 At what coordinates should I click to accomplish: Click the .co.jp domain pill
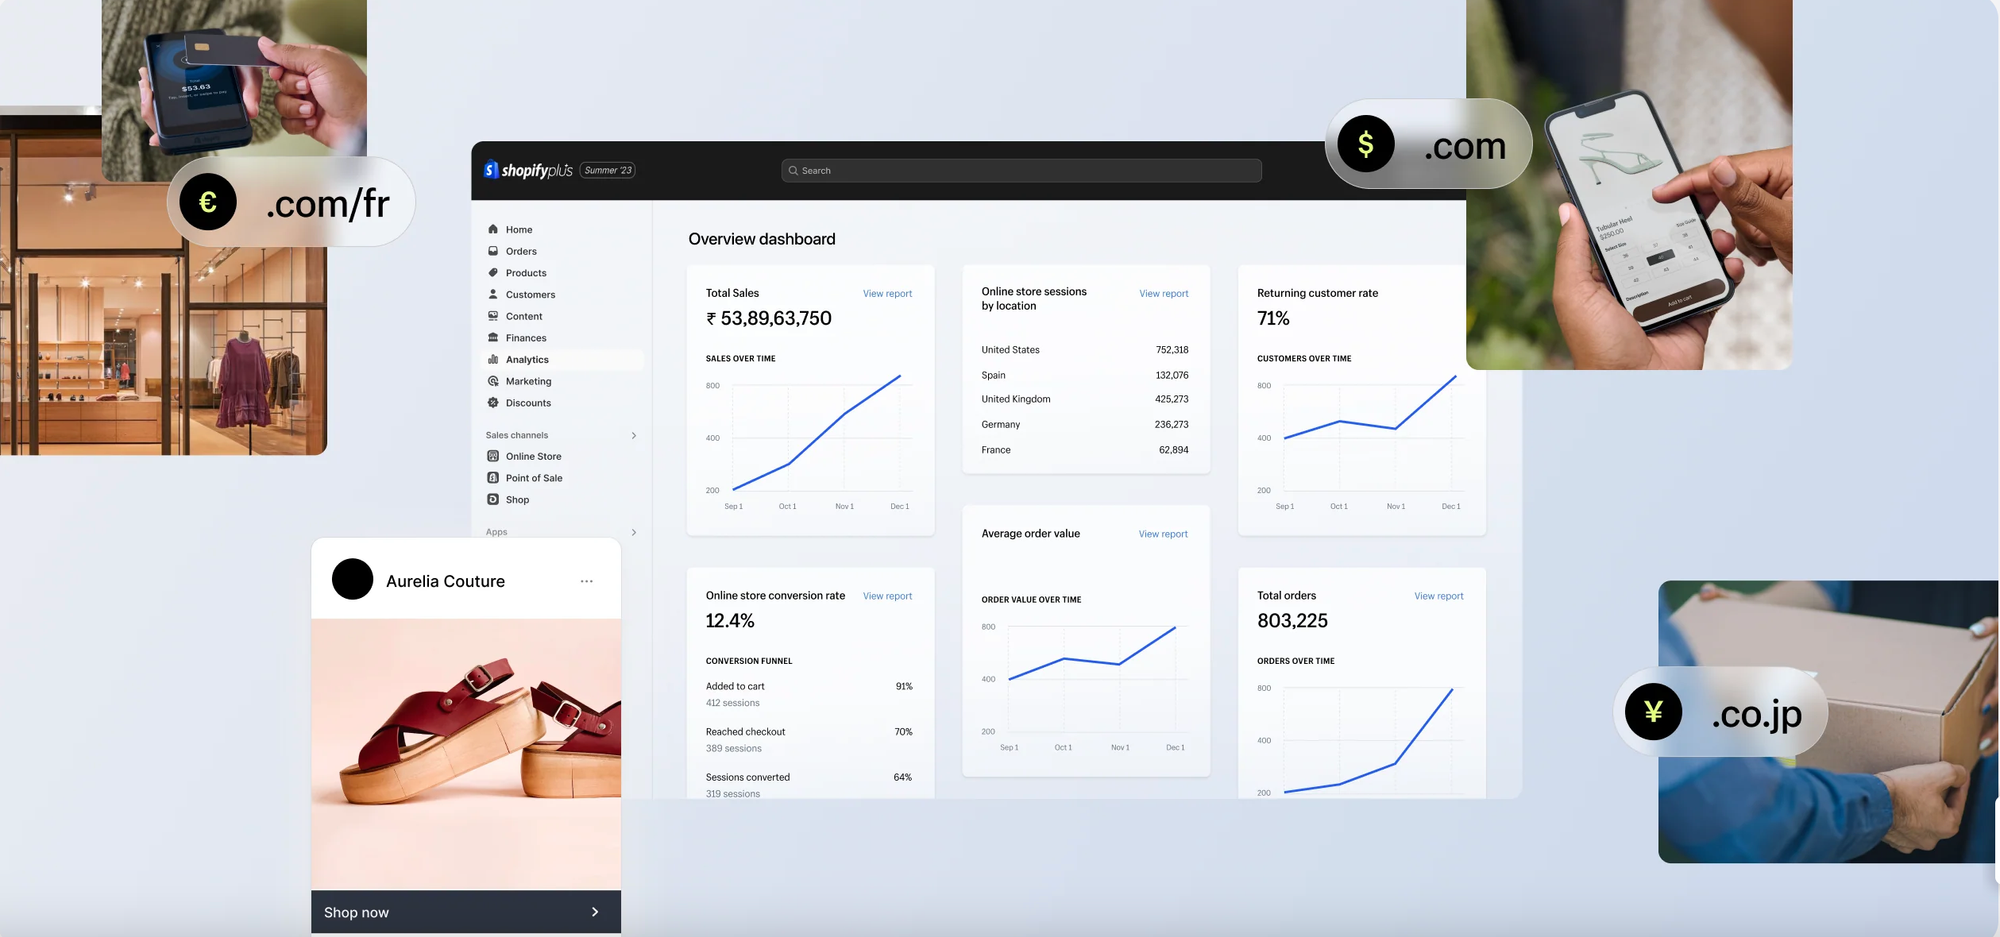(x=1721, y=712)
